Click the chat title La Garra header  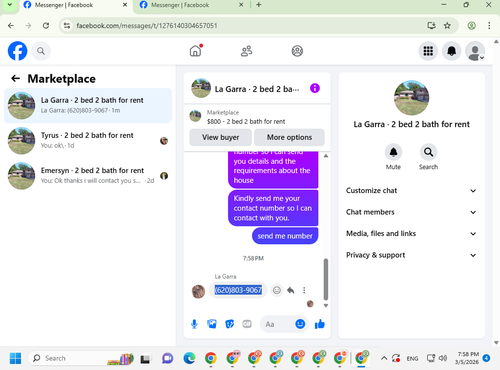coord(257,89)
